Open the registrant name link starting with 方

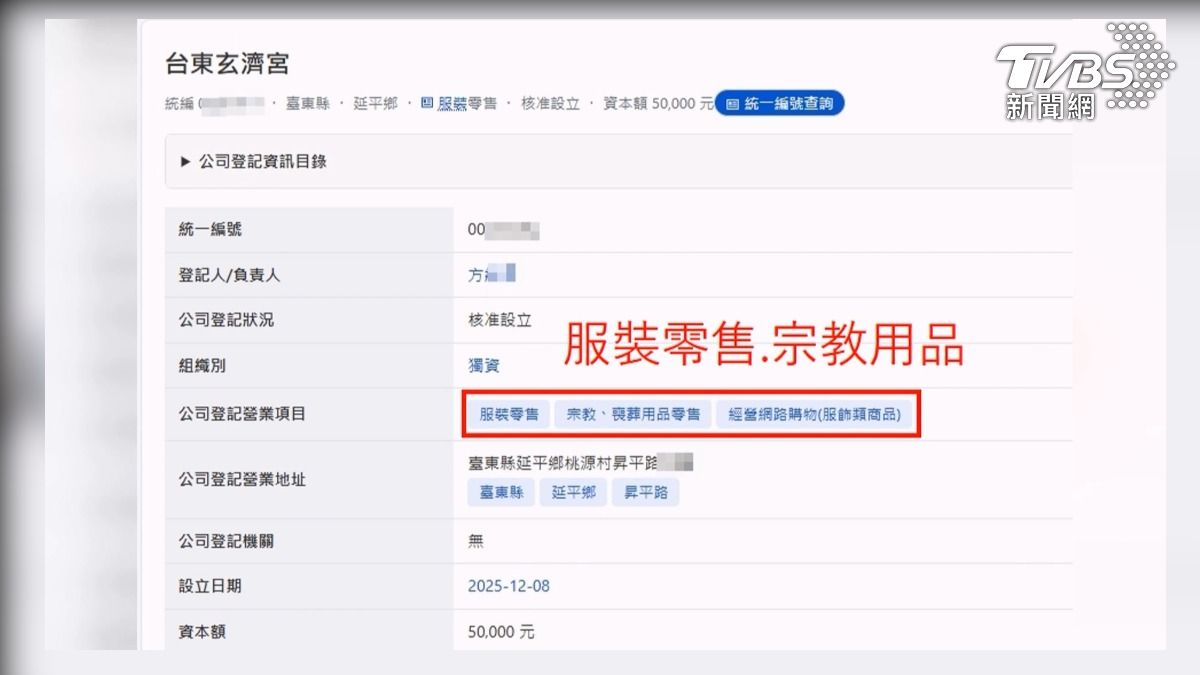[491, 275]
